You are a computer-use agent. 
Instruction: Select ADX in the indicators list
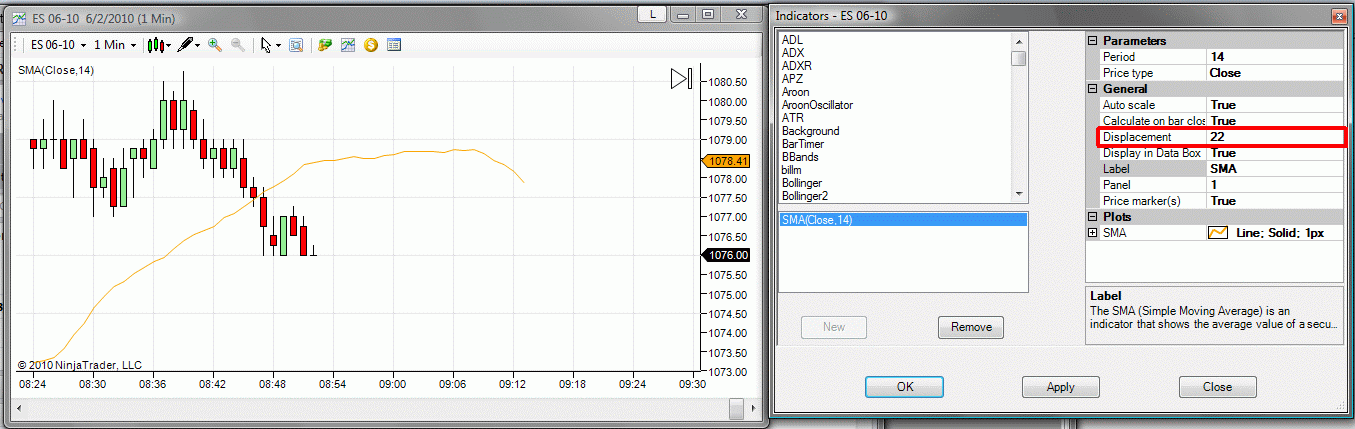click(x=793, y=53)
